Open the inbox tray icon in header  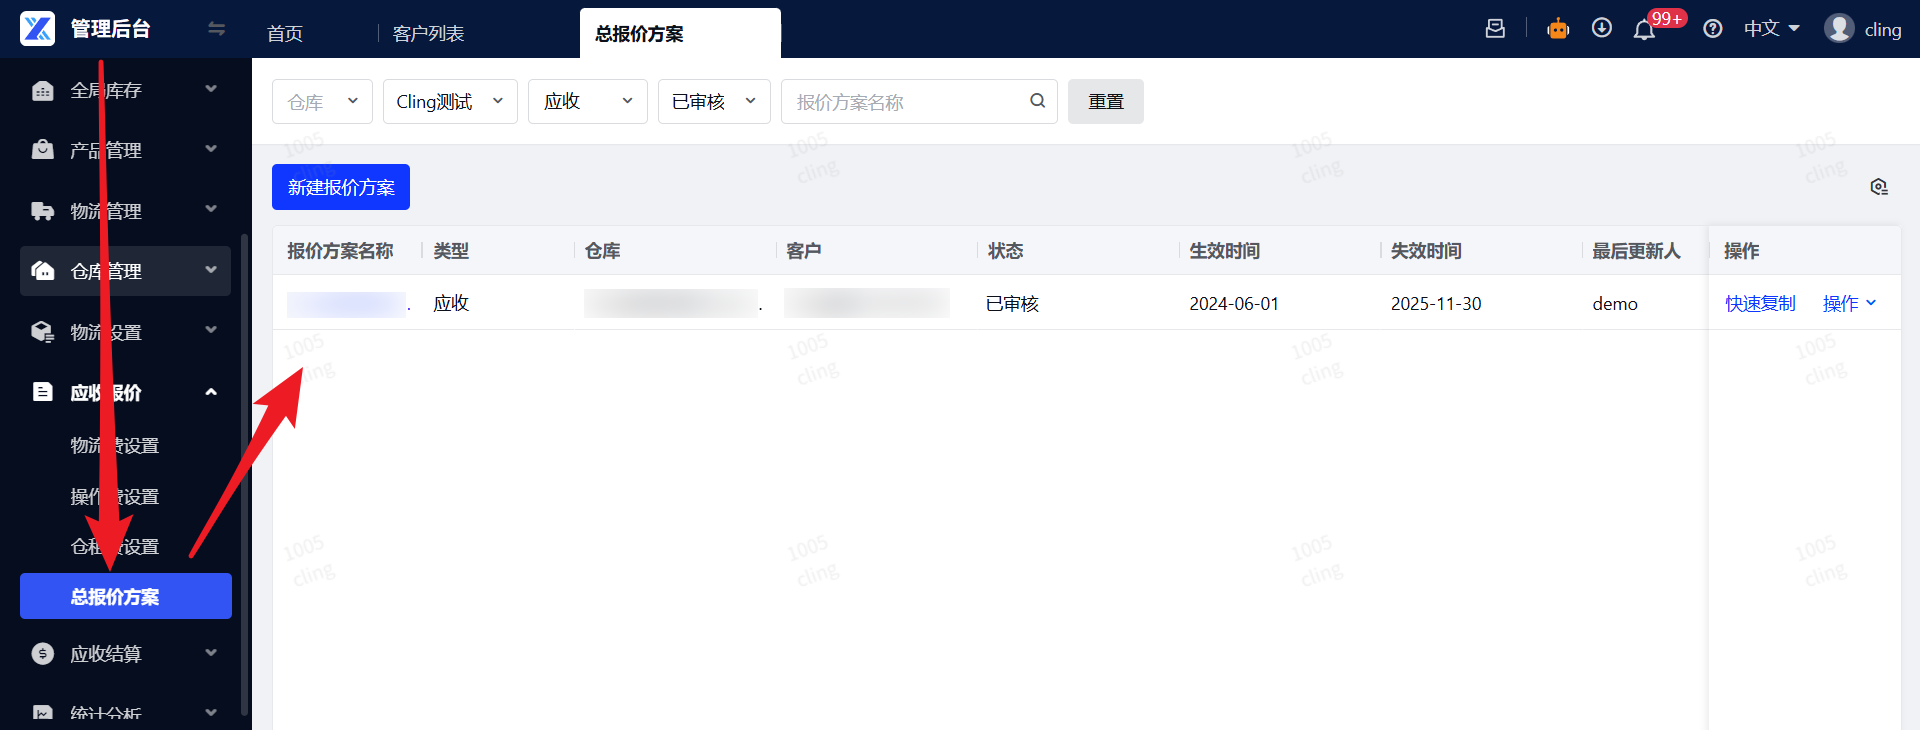point(1495,29)
